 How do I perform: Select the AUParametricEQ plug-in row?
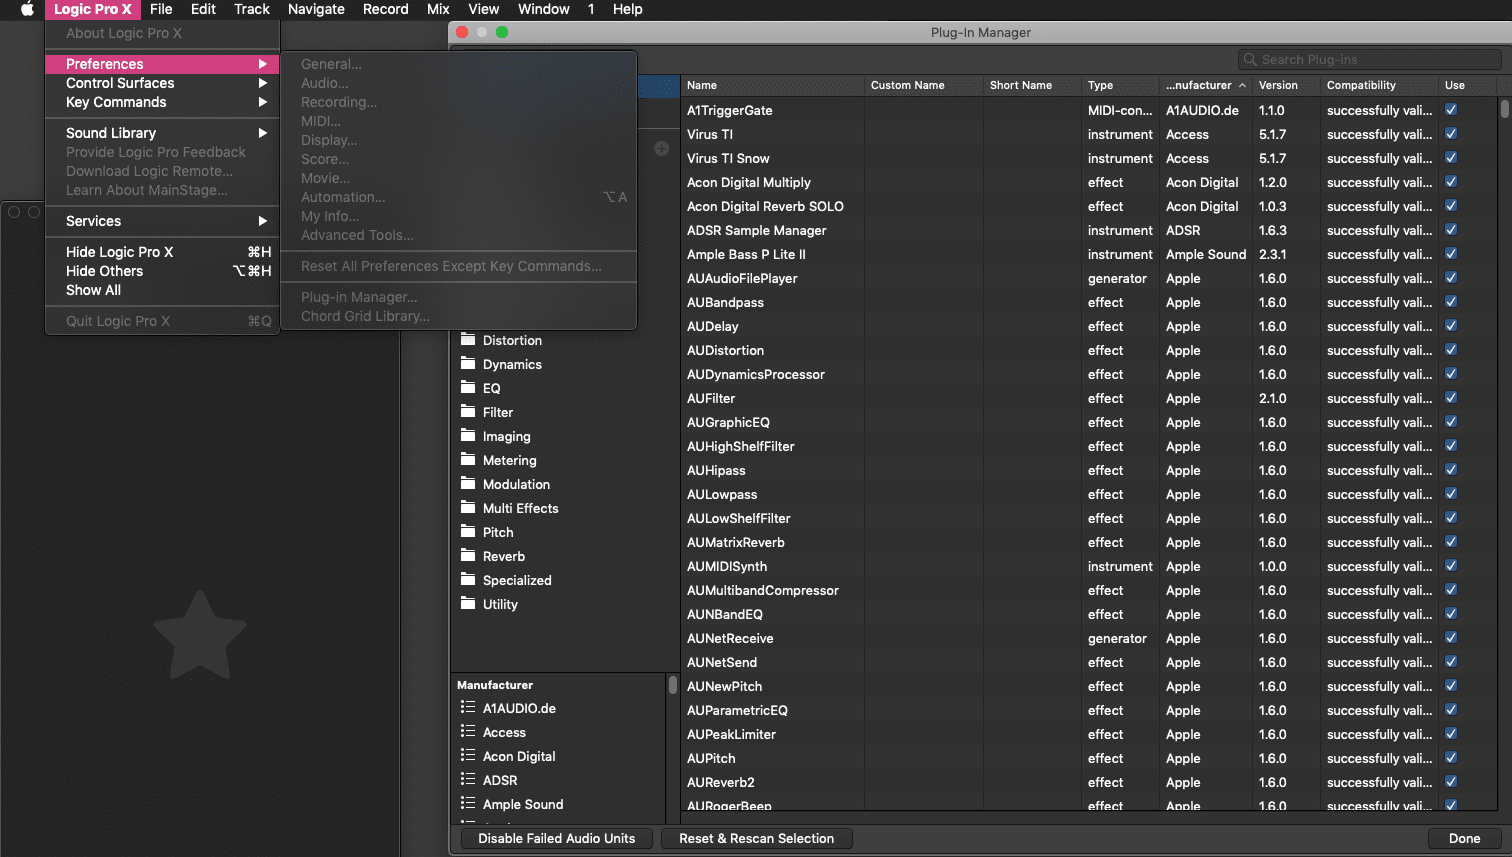(x=1090, y=710)
